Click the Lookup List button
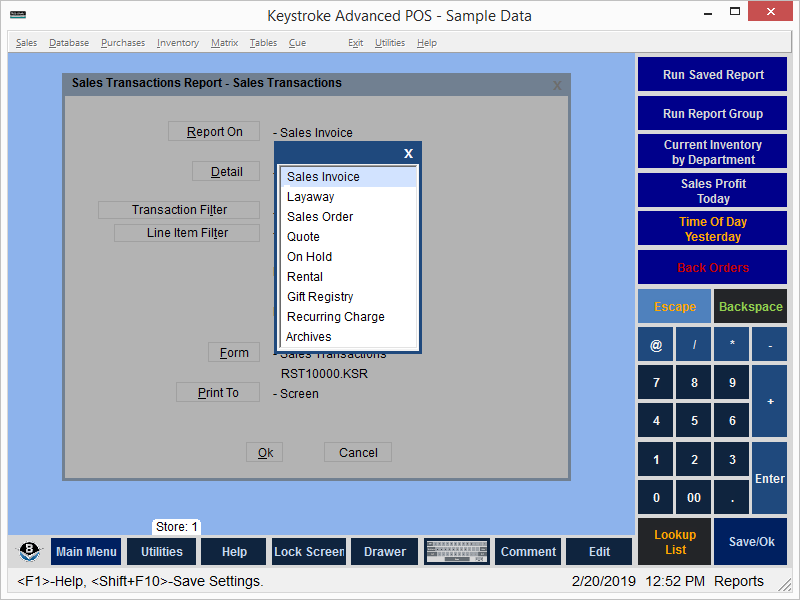 [x=675, y=542]
